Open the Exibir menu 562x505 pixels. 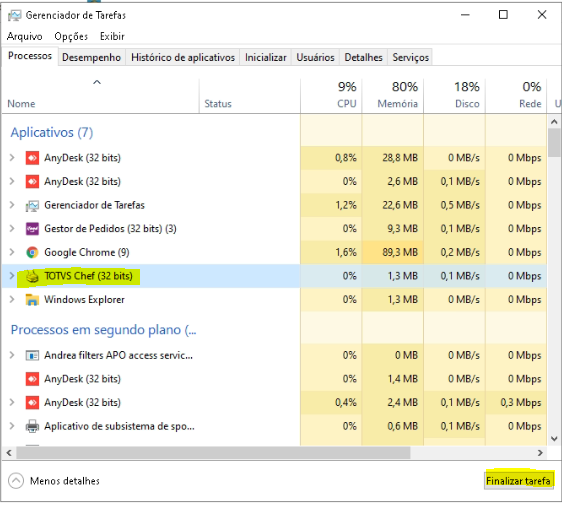point(112,36)
